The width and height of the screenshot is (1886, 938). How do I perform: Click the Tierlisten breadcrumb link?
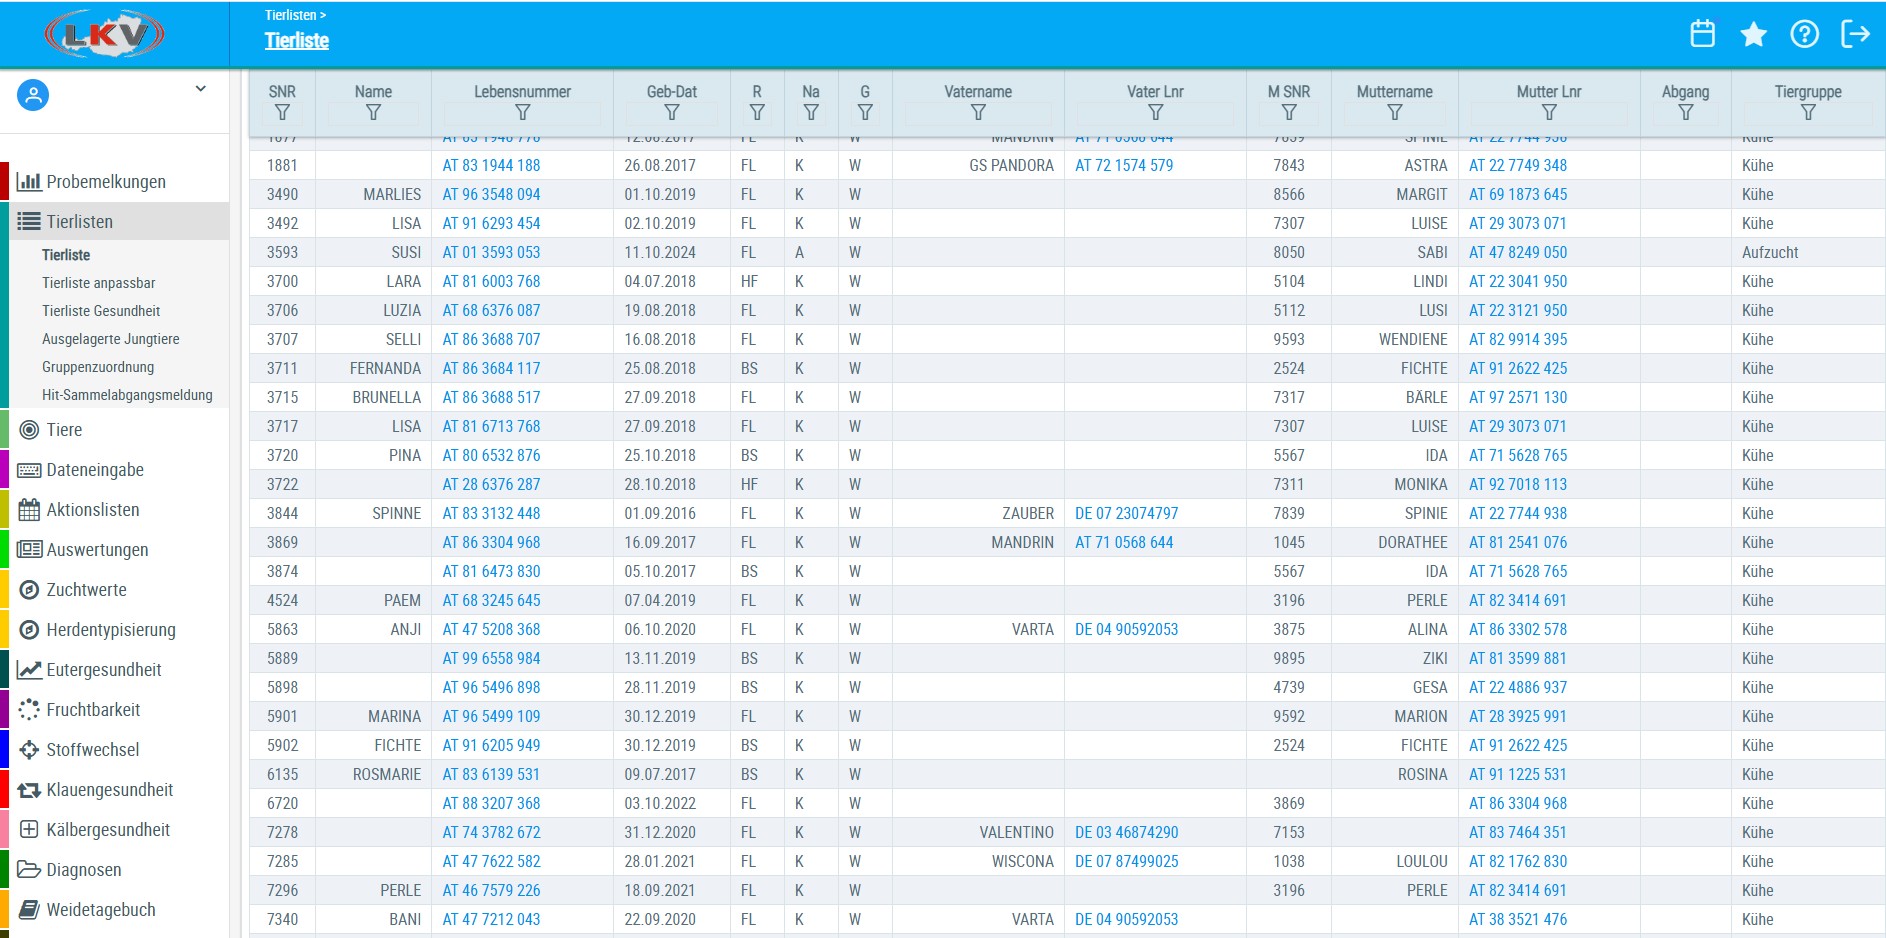[290, 15]
